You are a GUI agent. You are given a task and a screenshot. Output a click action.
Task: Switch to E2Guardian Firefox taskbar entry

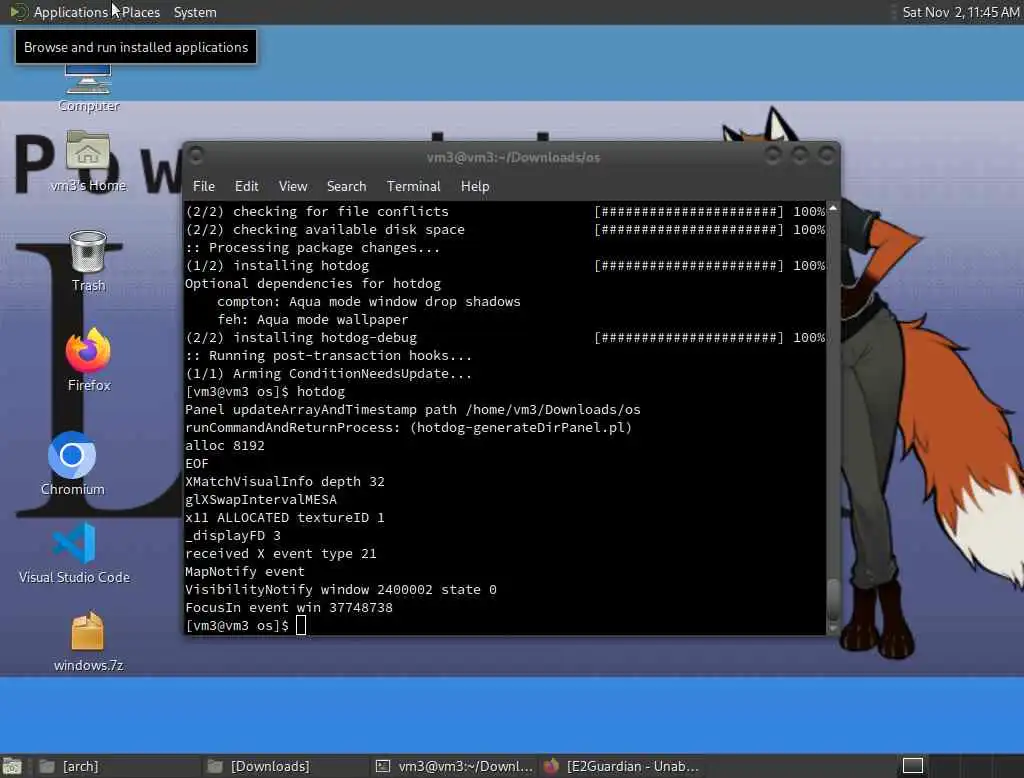point(622,766)
